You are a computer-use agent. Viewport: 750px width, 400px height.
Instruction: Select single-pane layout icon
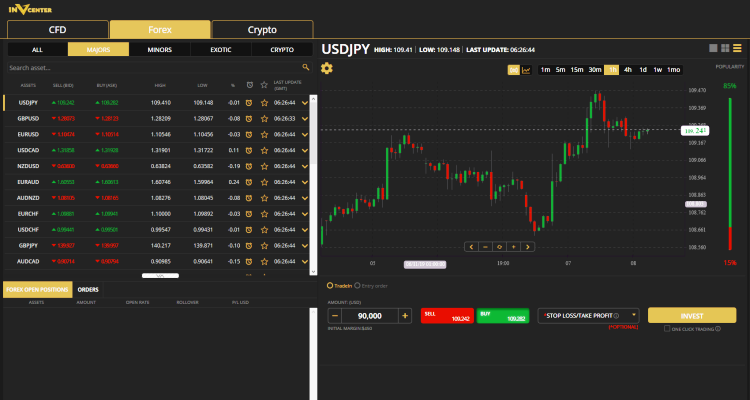pos(713,48)
